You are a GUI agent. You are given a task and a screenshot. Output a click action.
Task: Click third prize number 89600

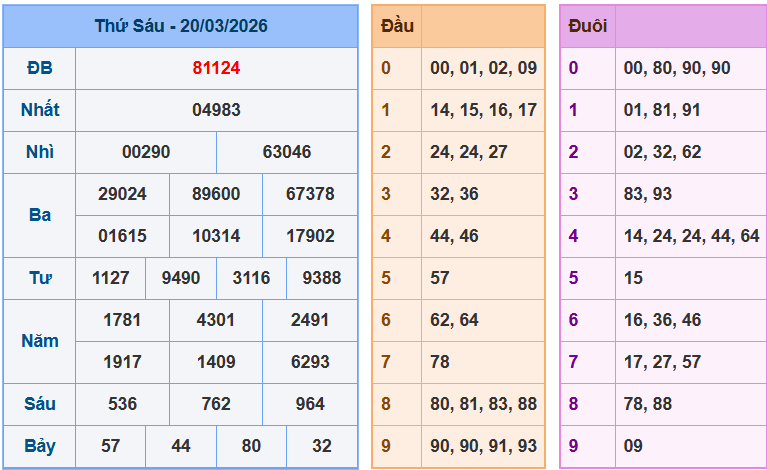(216, 194)
